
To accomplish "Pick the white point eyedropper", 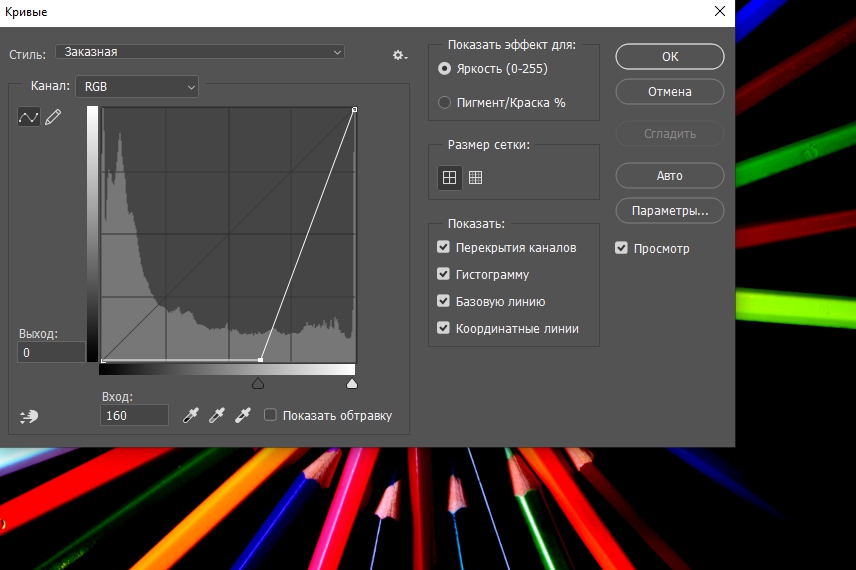I will [x=242, y=415].
